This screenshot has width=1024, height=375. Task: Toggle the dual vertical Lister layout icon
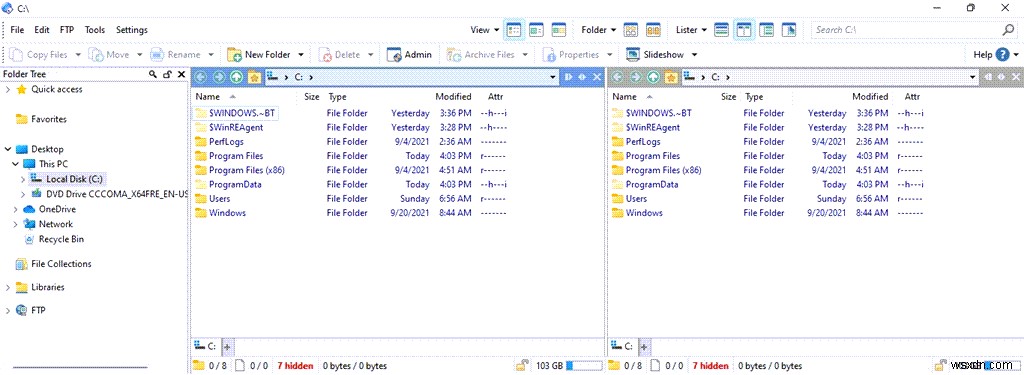(x=744, y=29)
